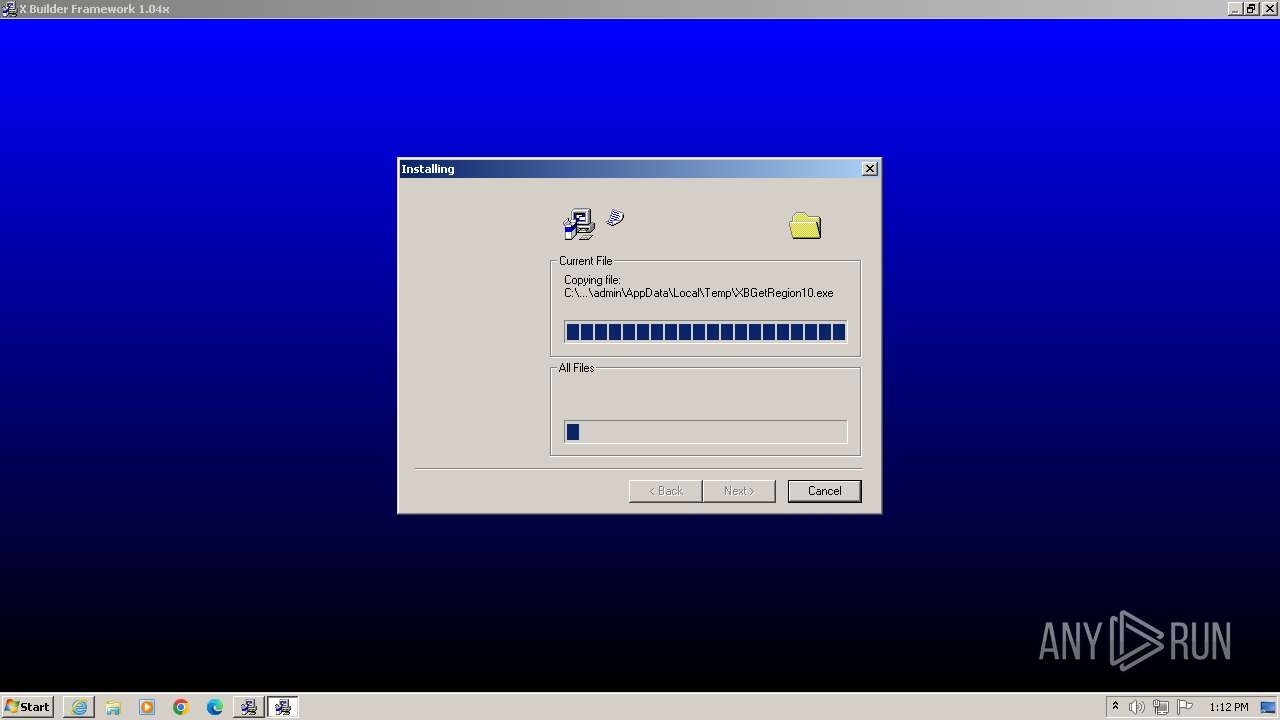Open the network tray icon

tap(1161, 707)
